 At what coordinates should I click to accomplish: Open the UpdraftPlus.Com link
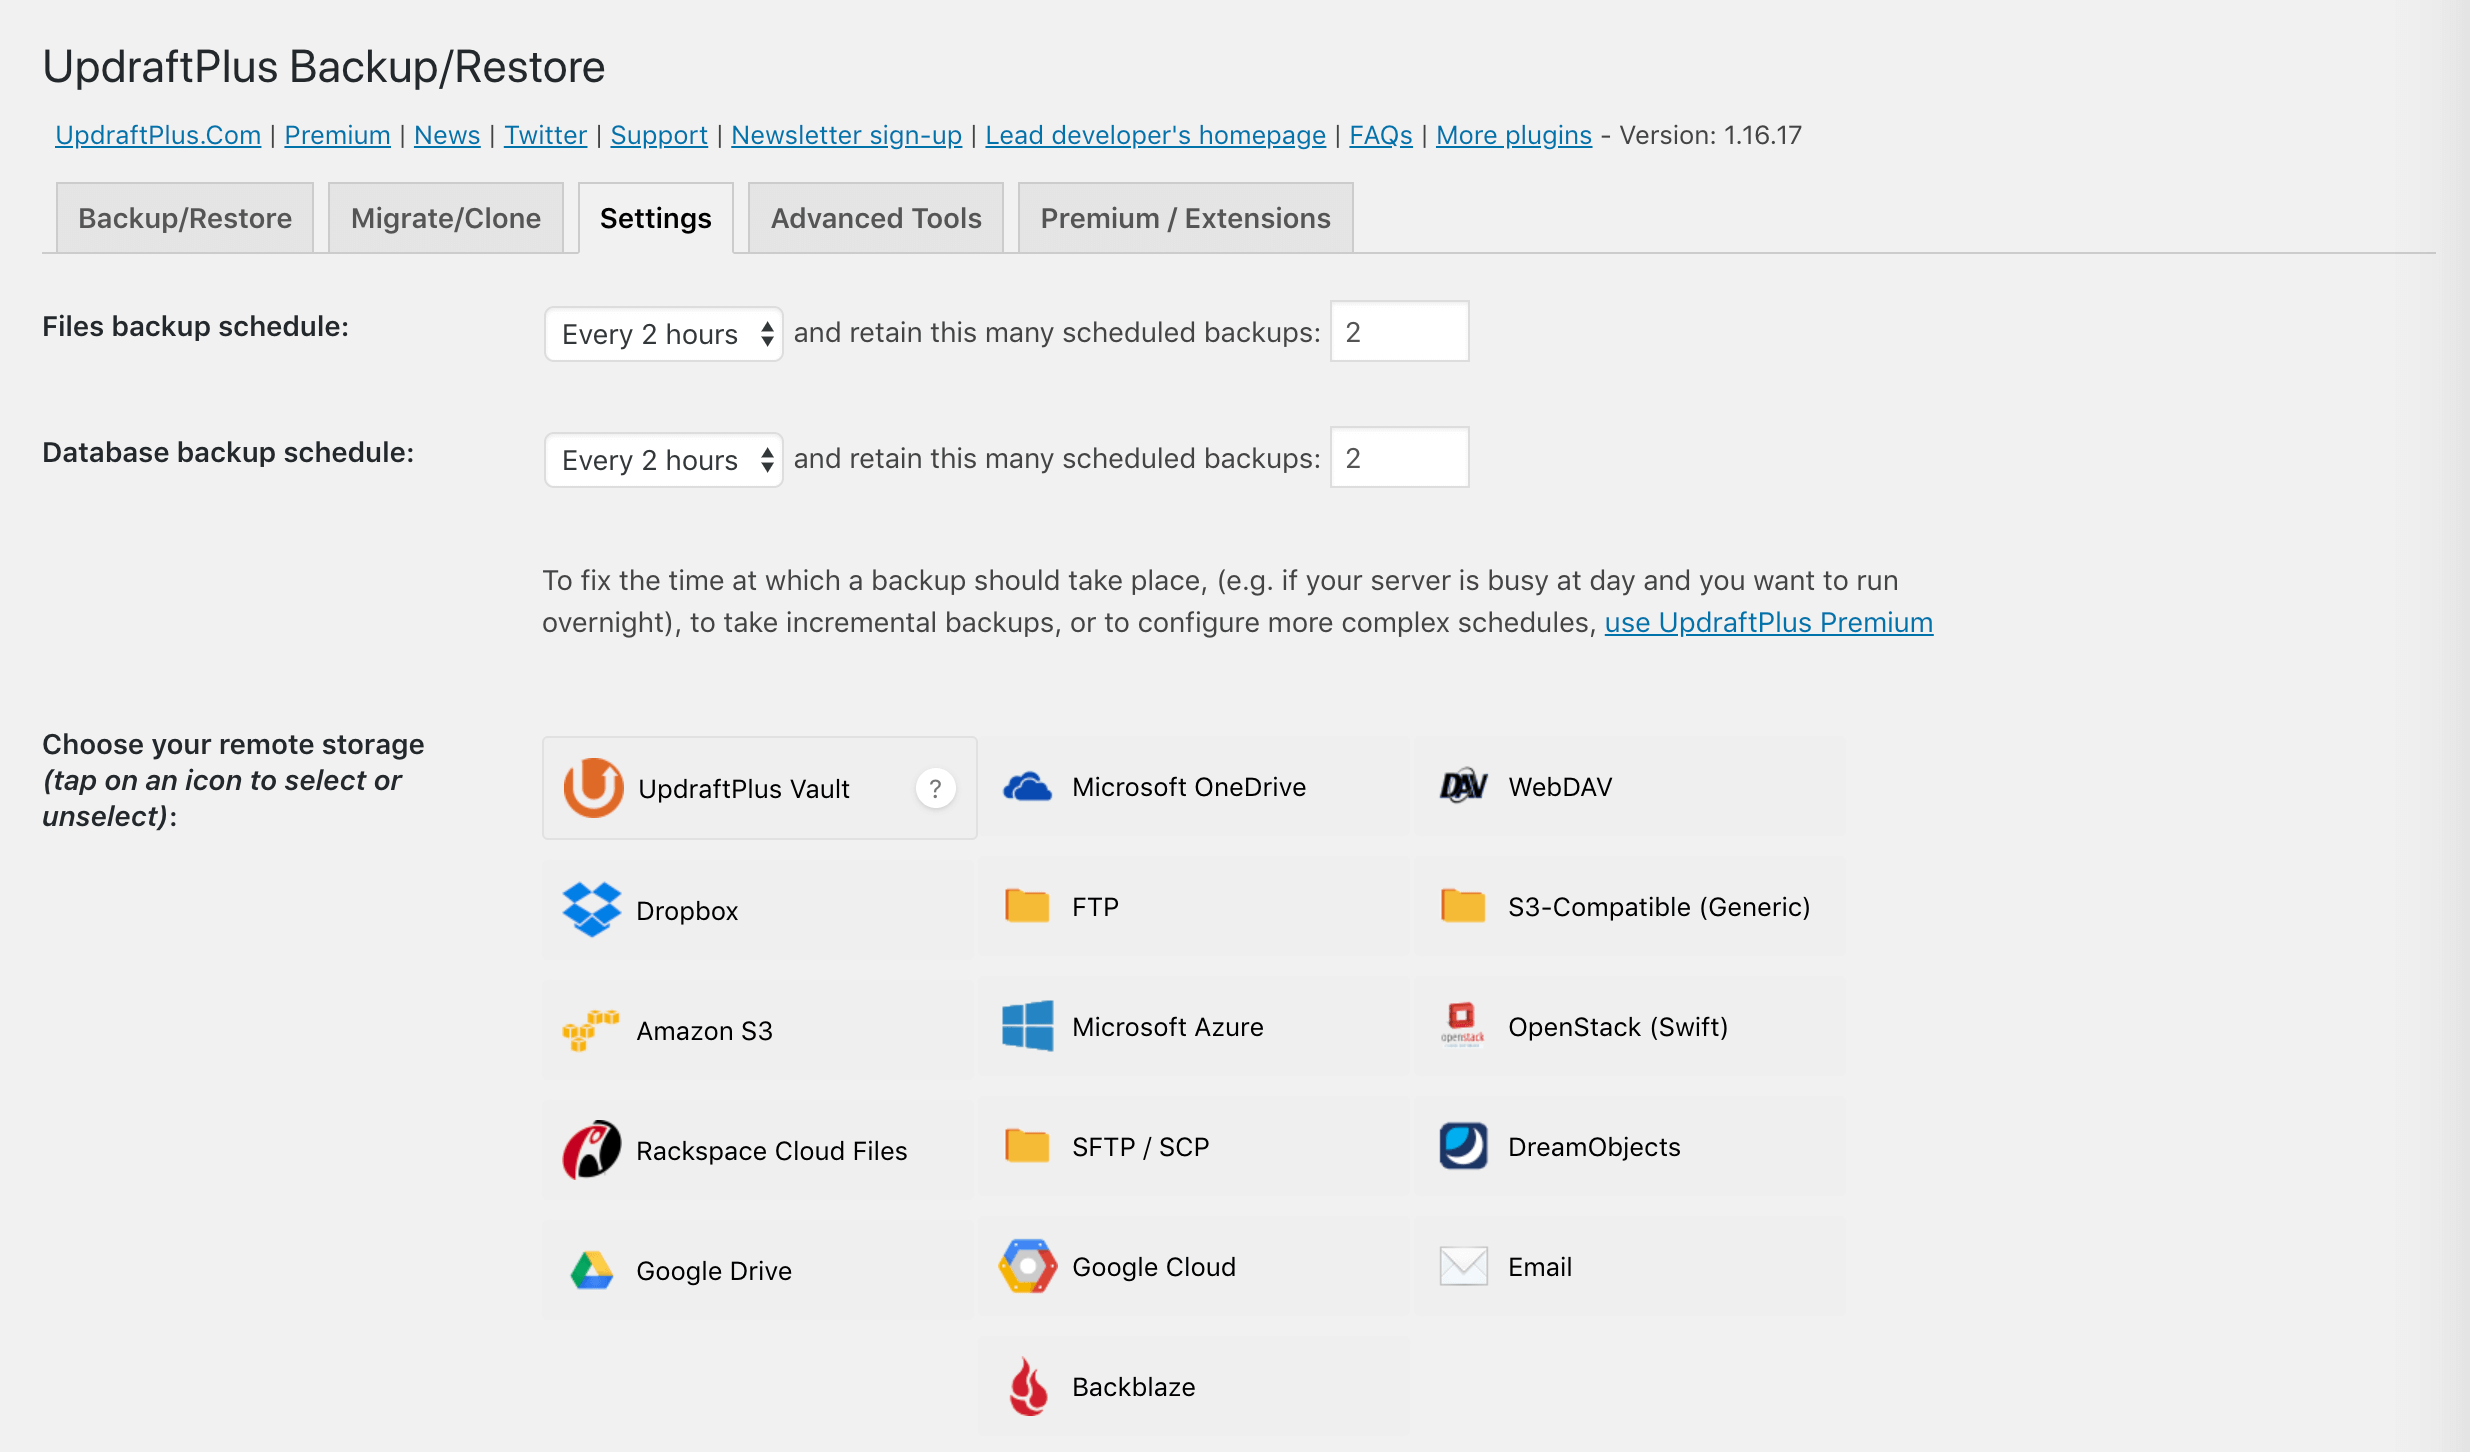coord(158,135)
